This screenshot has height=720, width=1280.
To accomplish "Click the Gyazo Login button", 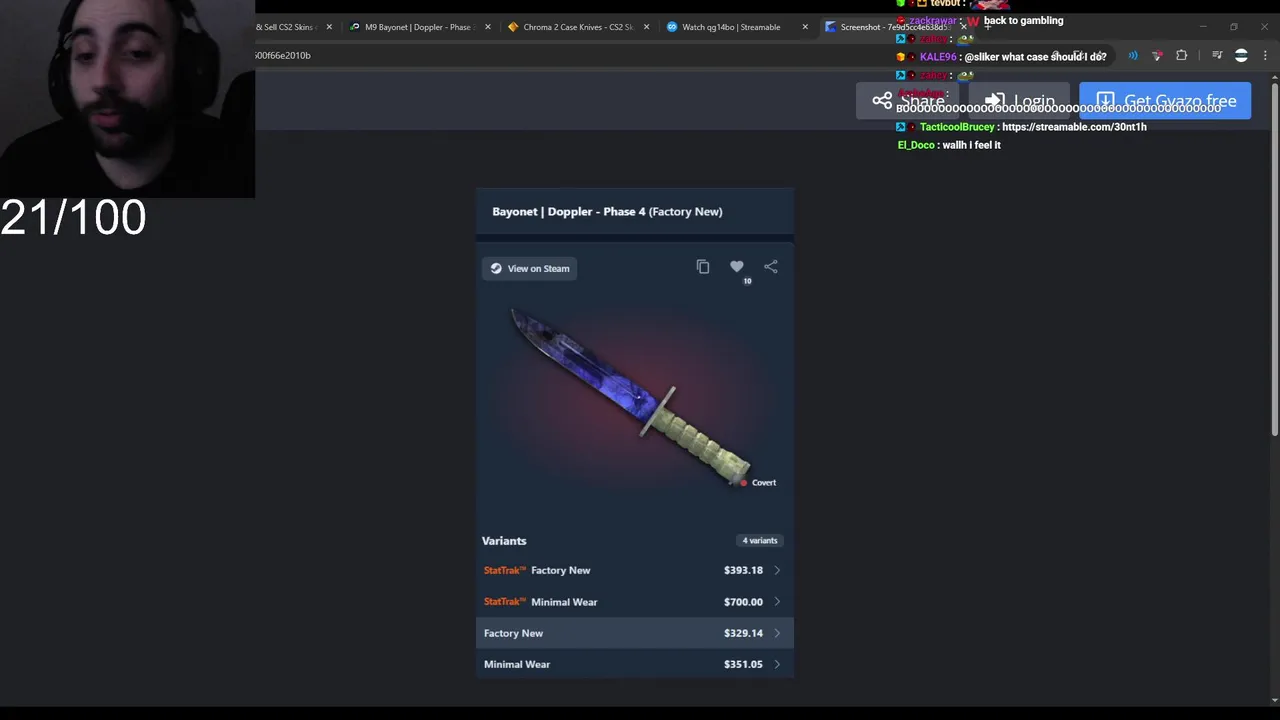I will pos(1019,101).
